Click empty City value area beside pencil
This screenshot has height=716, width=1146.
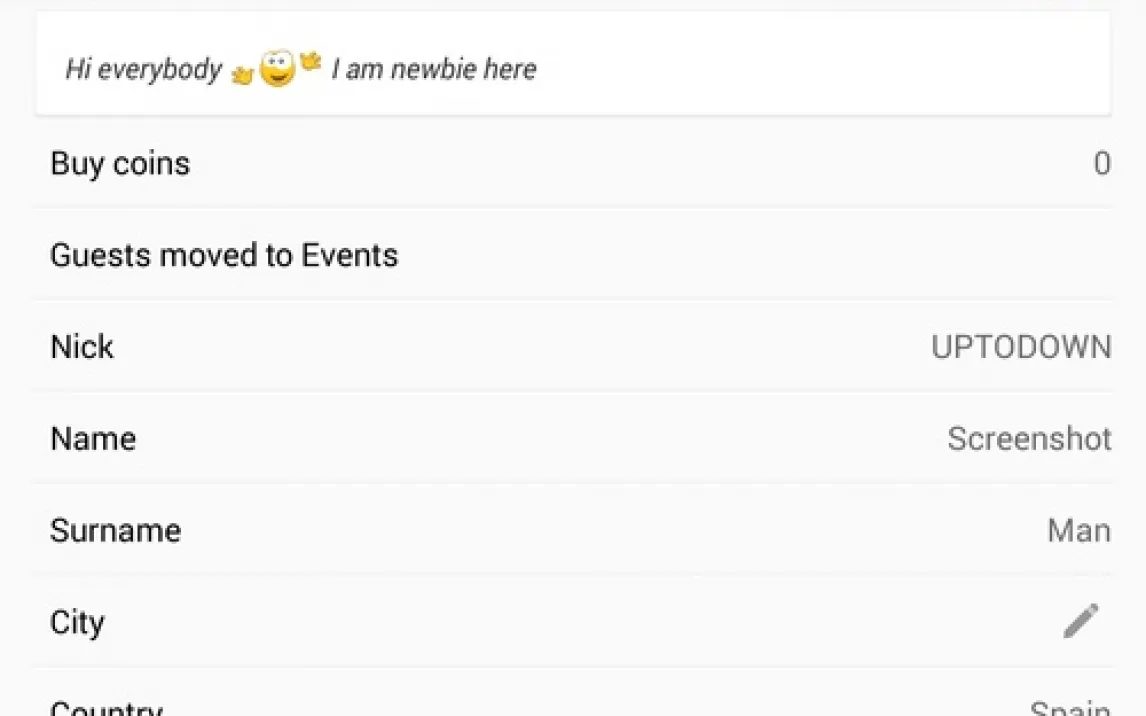900,622
